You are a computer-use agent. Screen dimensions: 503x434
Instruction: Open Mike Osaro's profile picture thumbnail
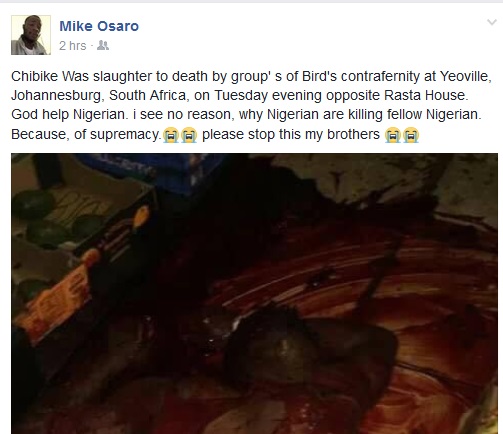pos(31,35)
